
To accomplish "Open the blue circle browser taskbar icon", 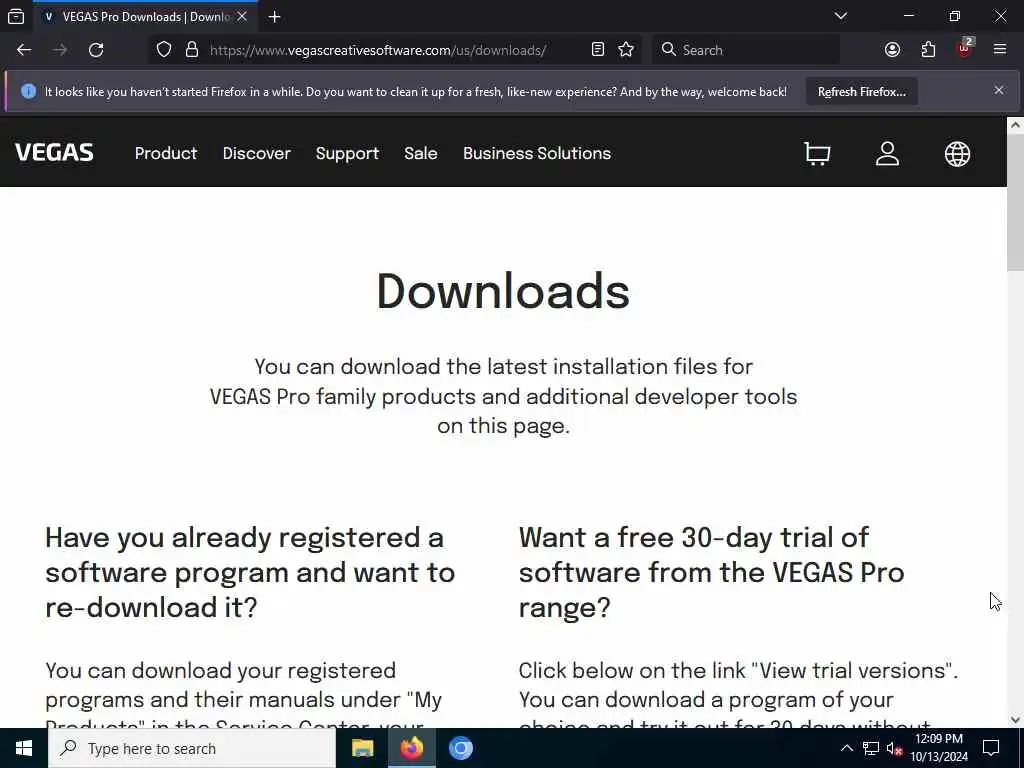I will coord(460,748).
